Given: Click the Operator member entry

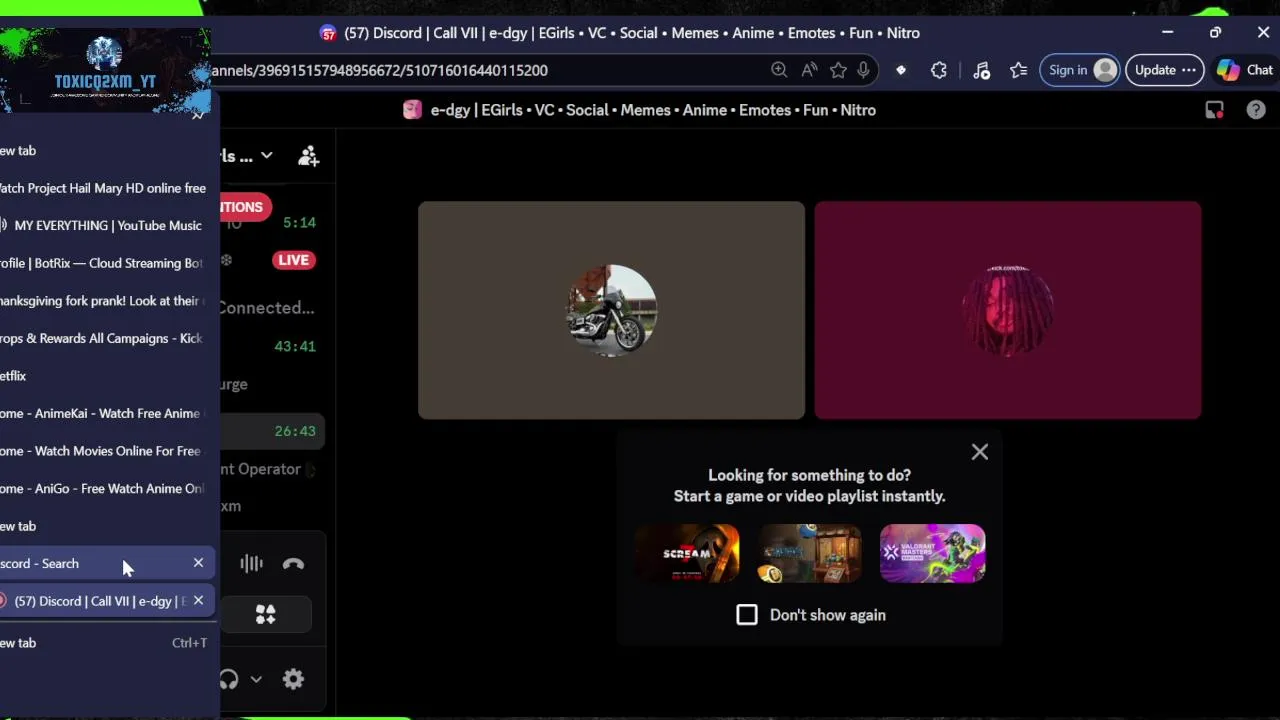Looking at the screenshot, I should pyautogui.click(x=268, y=469).
